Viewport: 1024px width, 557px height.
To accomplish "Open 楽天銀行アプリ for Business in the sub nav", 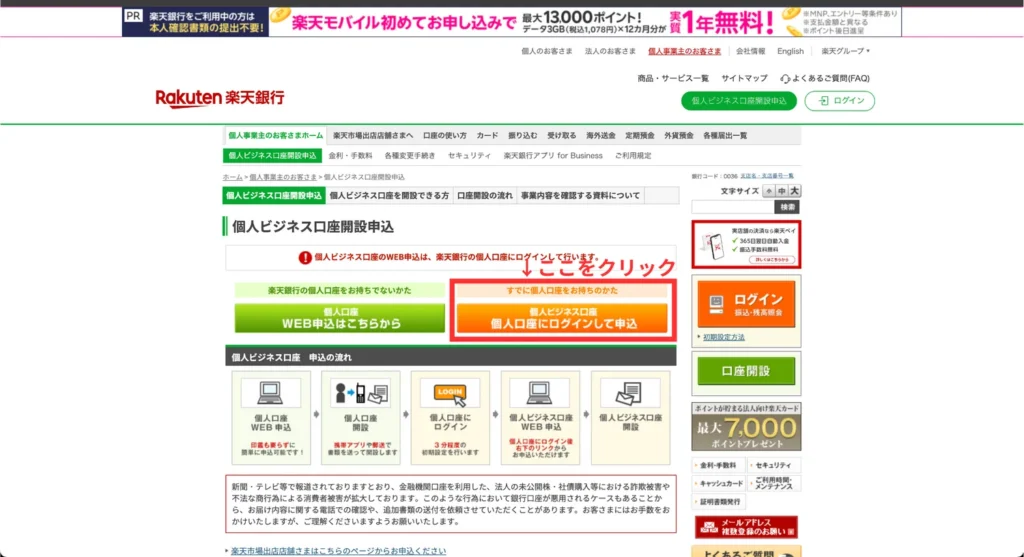I will pyautogui.click(x=553, y=156).
